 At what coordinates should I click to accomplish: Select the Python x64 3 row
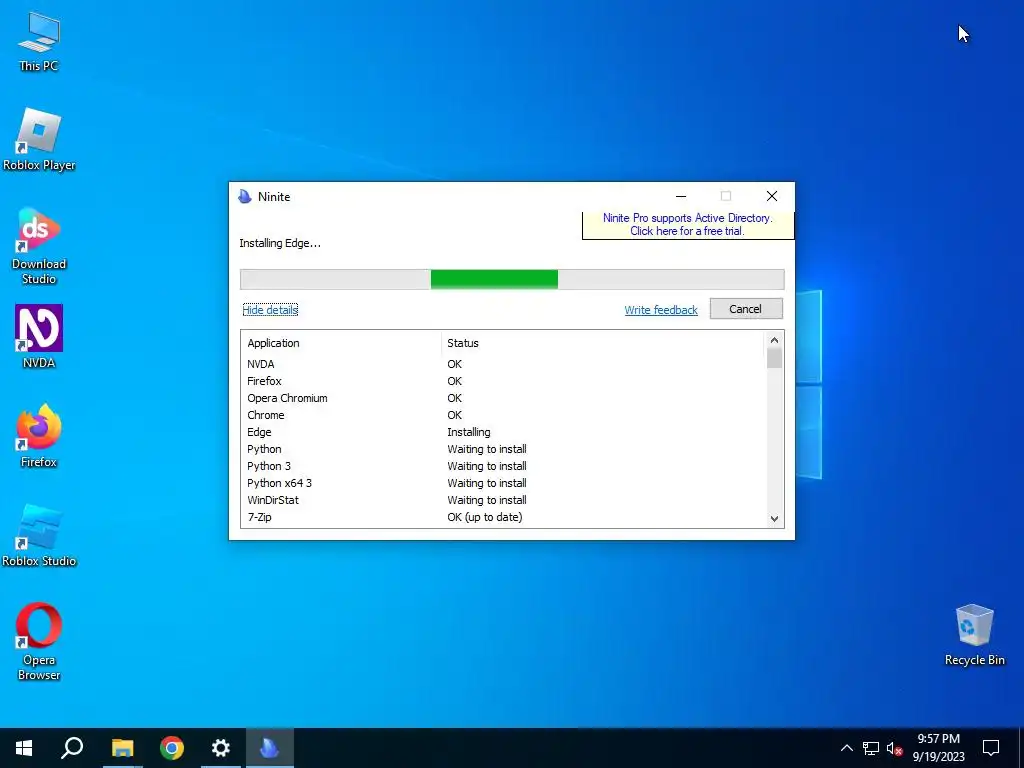point(503,483)
